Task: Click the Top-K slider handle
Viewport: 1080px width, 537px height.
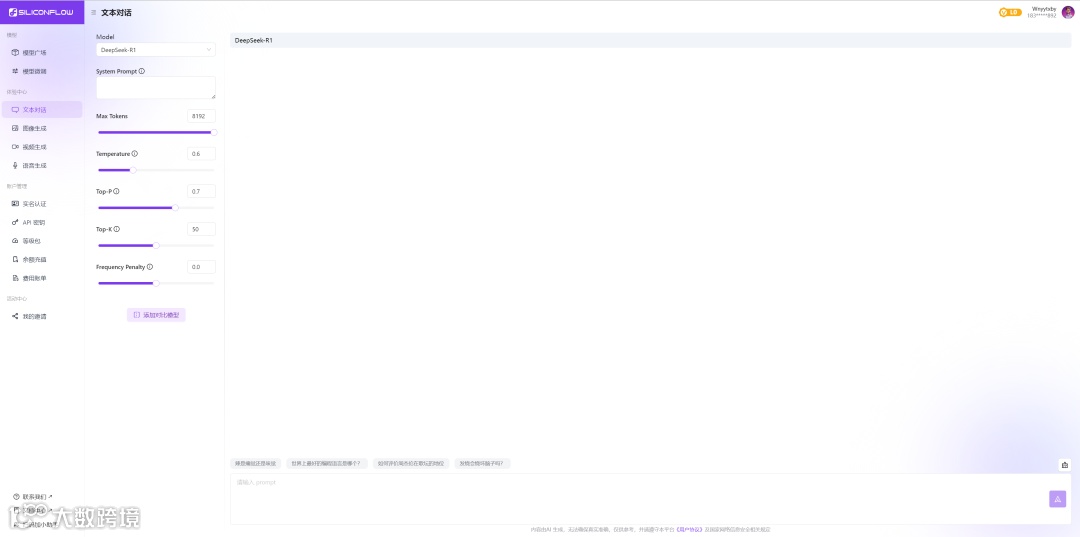Action: tap(156, 245)
